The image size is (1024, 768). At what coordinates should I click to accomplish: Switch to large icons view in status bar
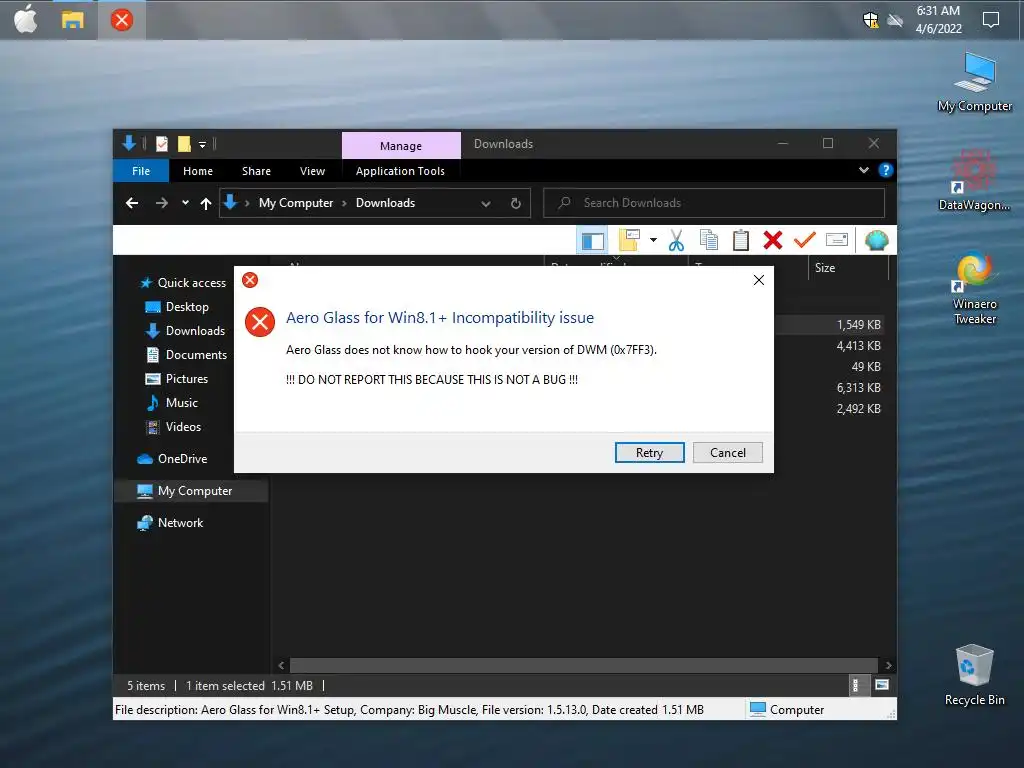coord(882,685)
